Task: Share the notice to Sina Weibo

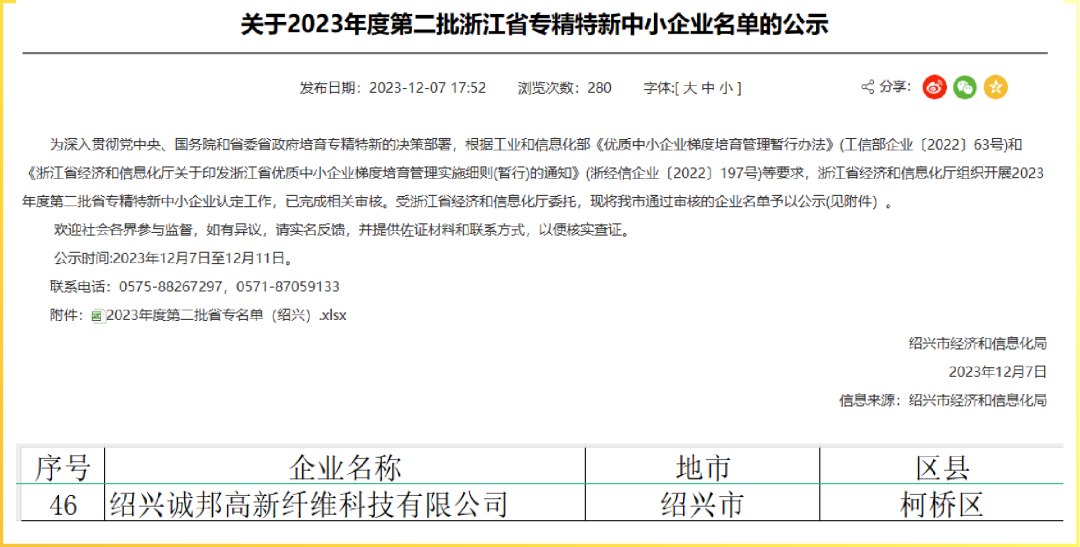Action: [934, 87]
